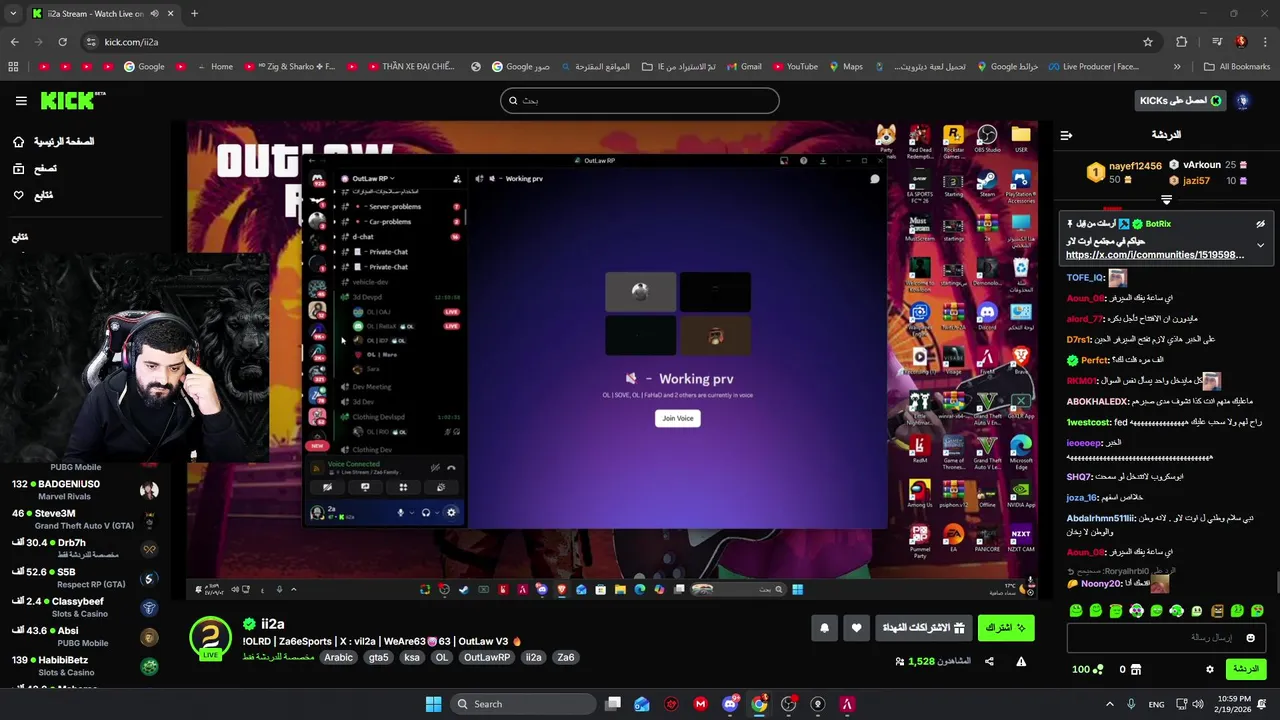Open Classybeef recommended channel
This screenshot has height=720, width=1280.
pos(85,607)
